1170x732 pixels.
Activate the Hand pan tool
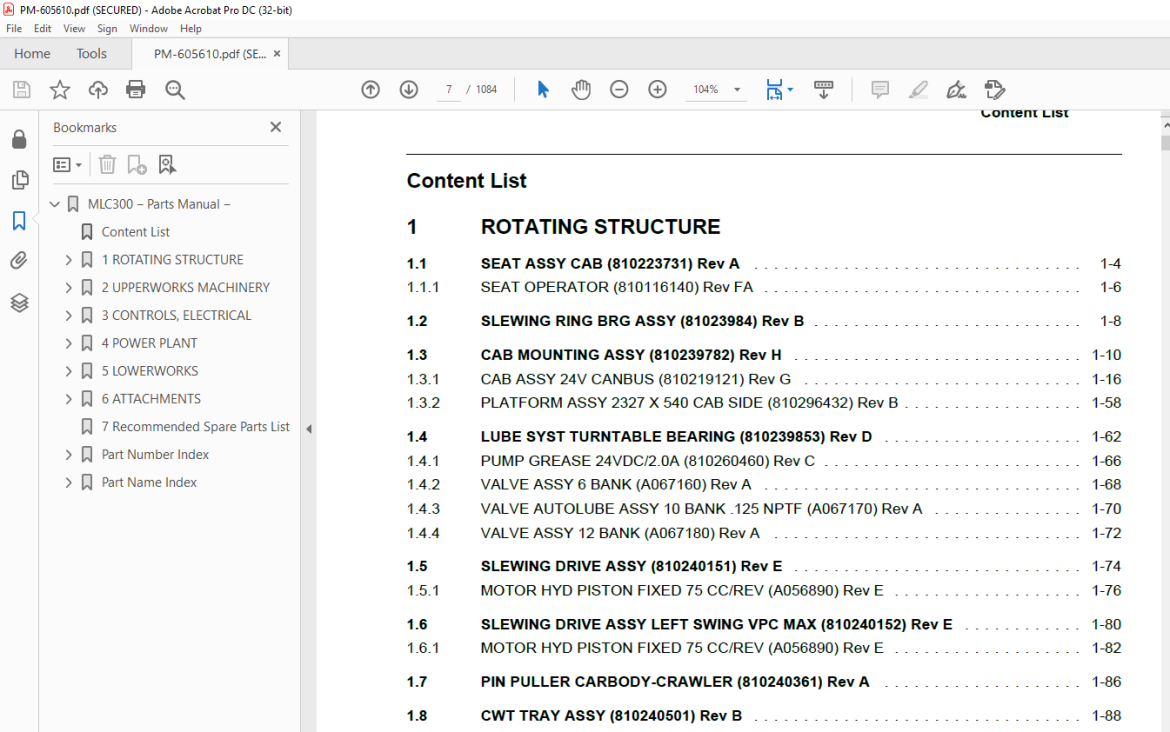[x=581, y=90]
